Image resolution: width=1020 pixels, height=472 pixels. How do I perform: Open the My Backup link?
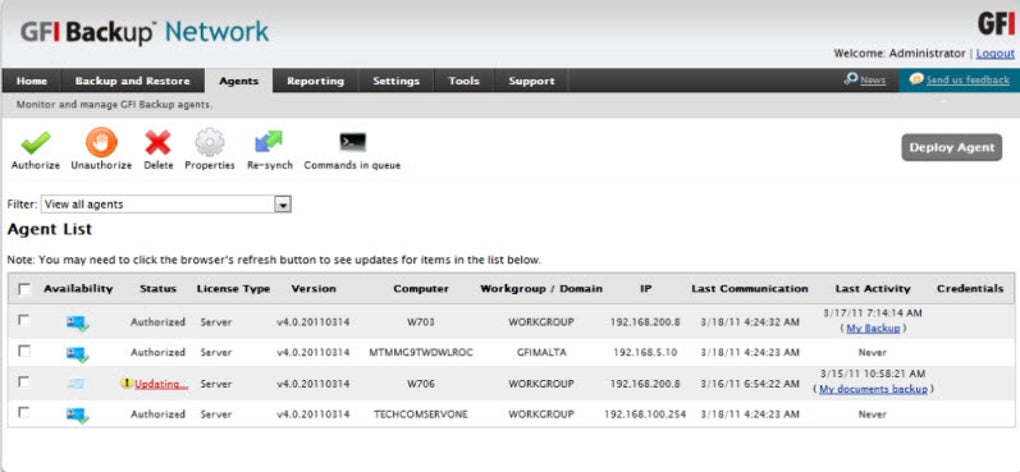pos(873,329)
